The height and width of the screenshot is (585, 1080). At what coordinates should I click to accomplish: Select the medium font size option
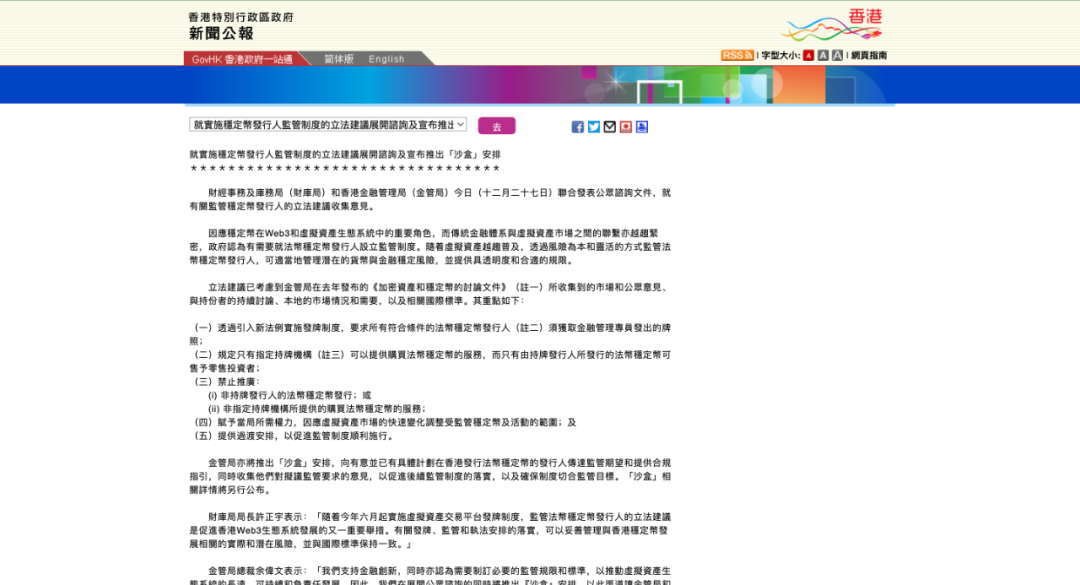[822, 54]
